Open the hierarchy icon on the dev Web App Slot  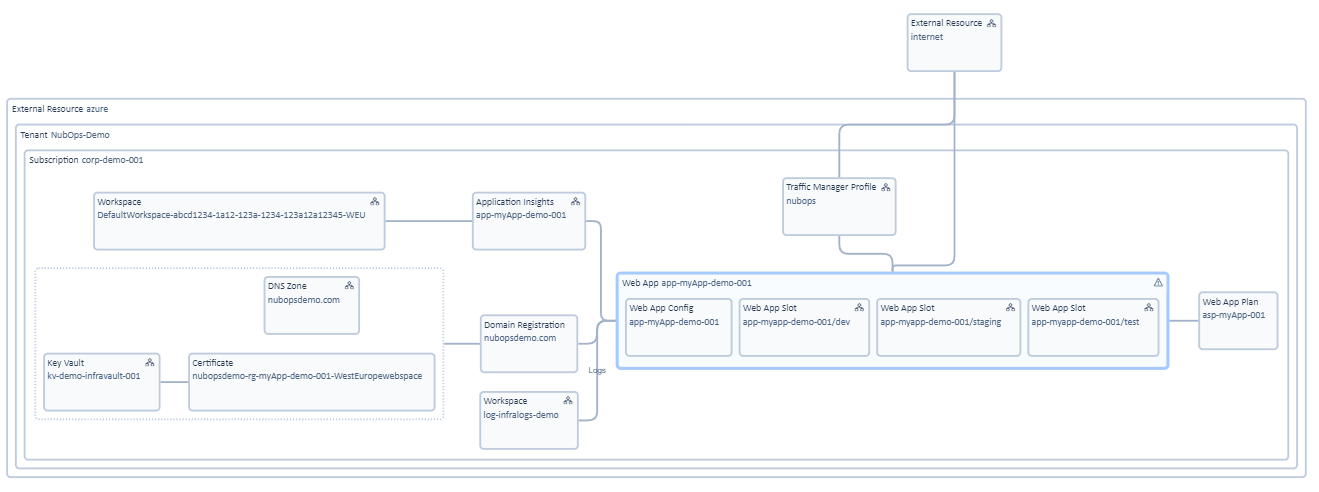coord(859,308)
